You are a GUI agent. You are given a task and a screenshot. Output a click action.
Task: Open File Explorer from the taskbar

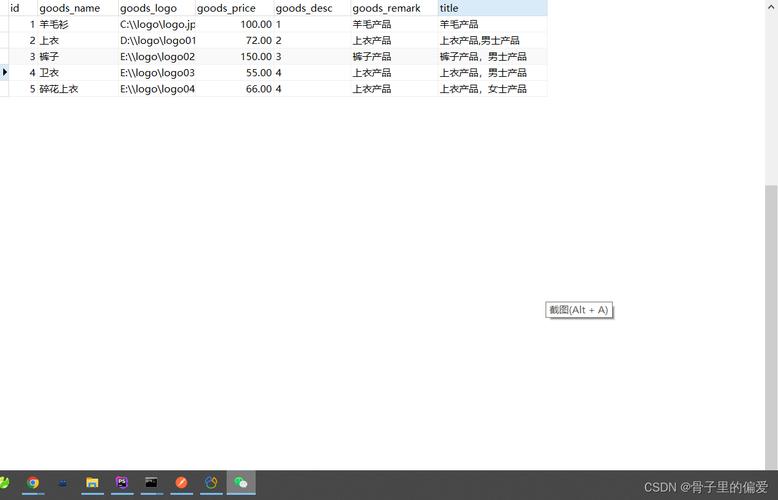[92, 483]
